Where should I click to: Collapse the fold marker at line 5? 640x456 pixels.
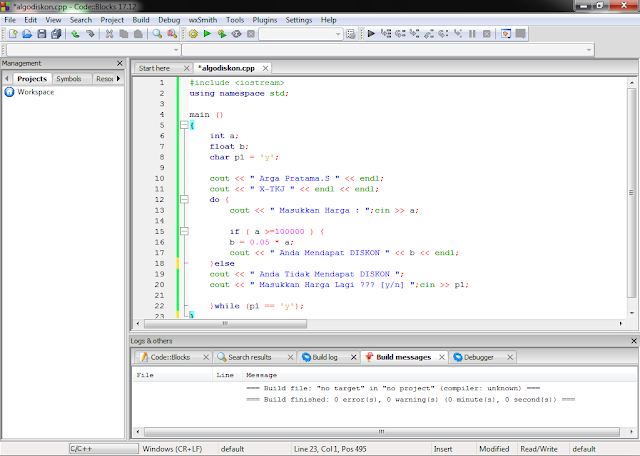[184, 125]
